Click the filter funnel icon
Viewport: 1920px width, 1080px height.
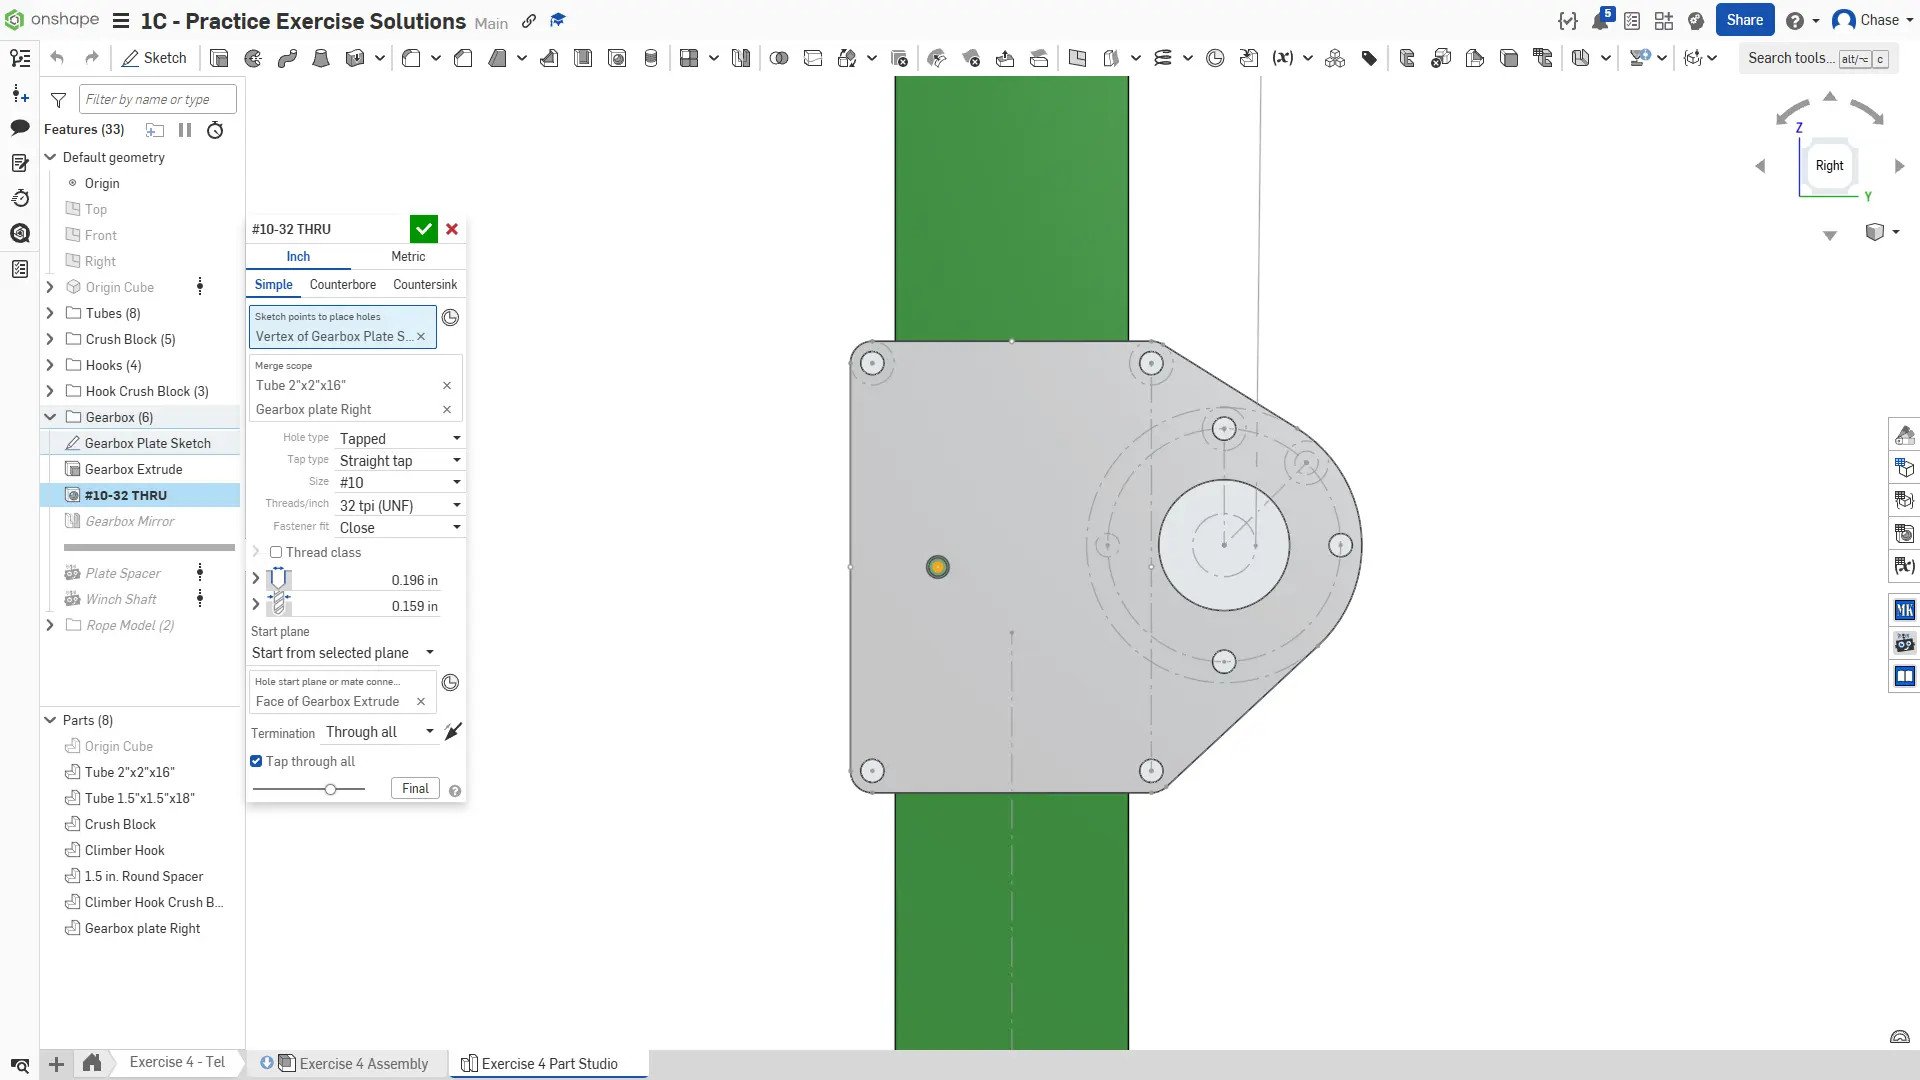(58, 100)
